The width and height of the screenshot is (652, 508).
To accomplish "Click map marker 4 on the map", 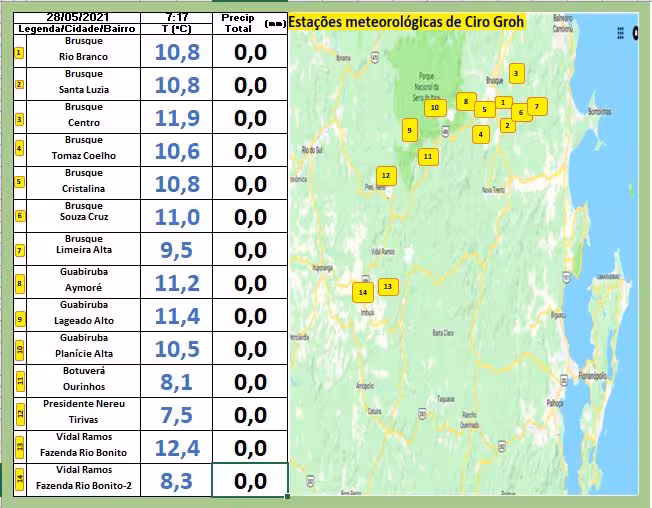I will [x=481, y=134].
